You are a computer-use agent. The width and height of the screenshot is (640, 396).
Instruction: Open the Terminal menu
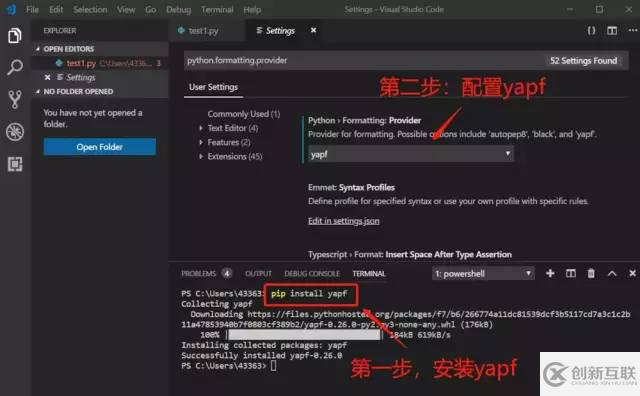pyautogui.click(x=217, y=9)
